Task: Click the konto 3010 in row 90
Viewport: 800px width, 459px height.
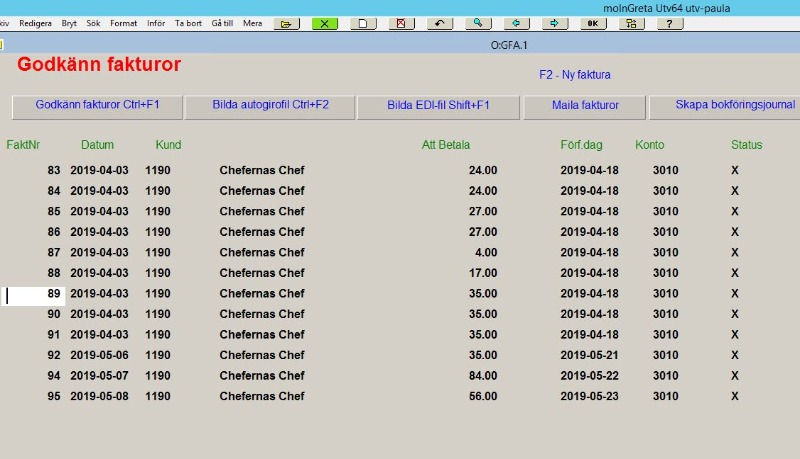Action: pos(665,314)
